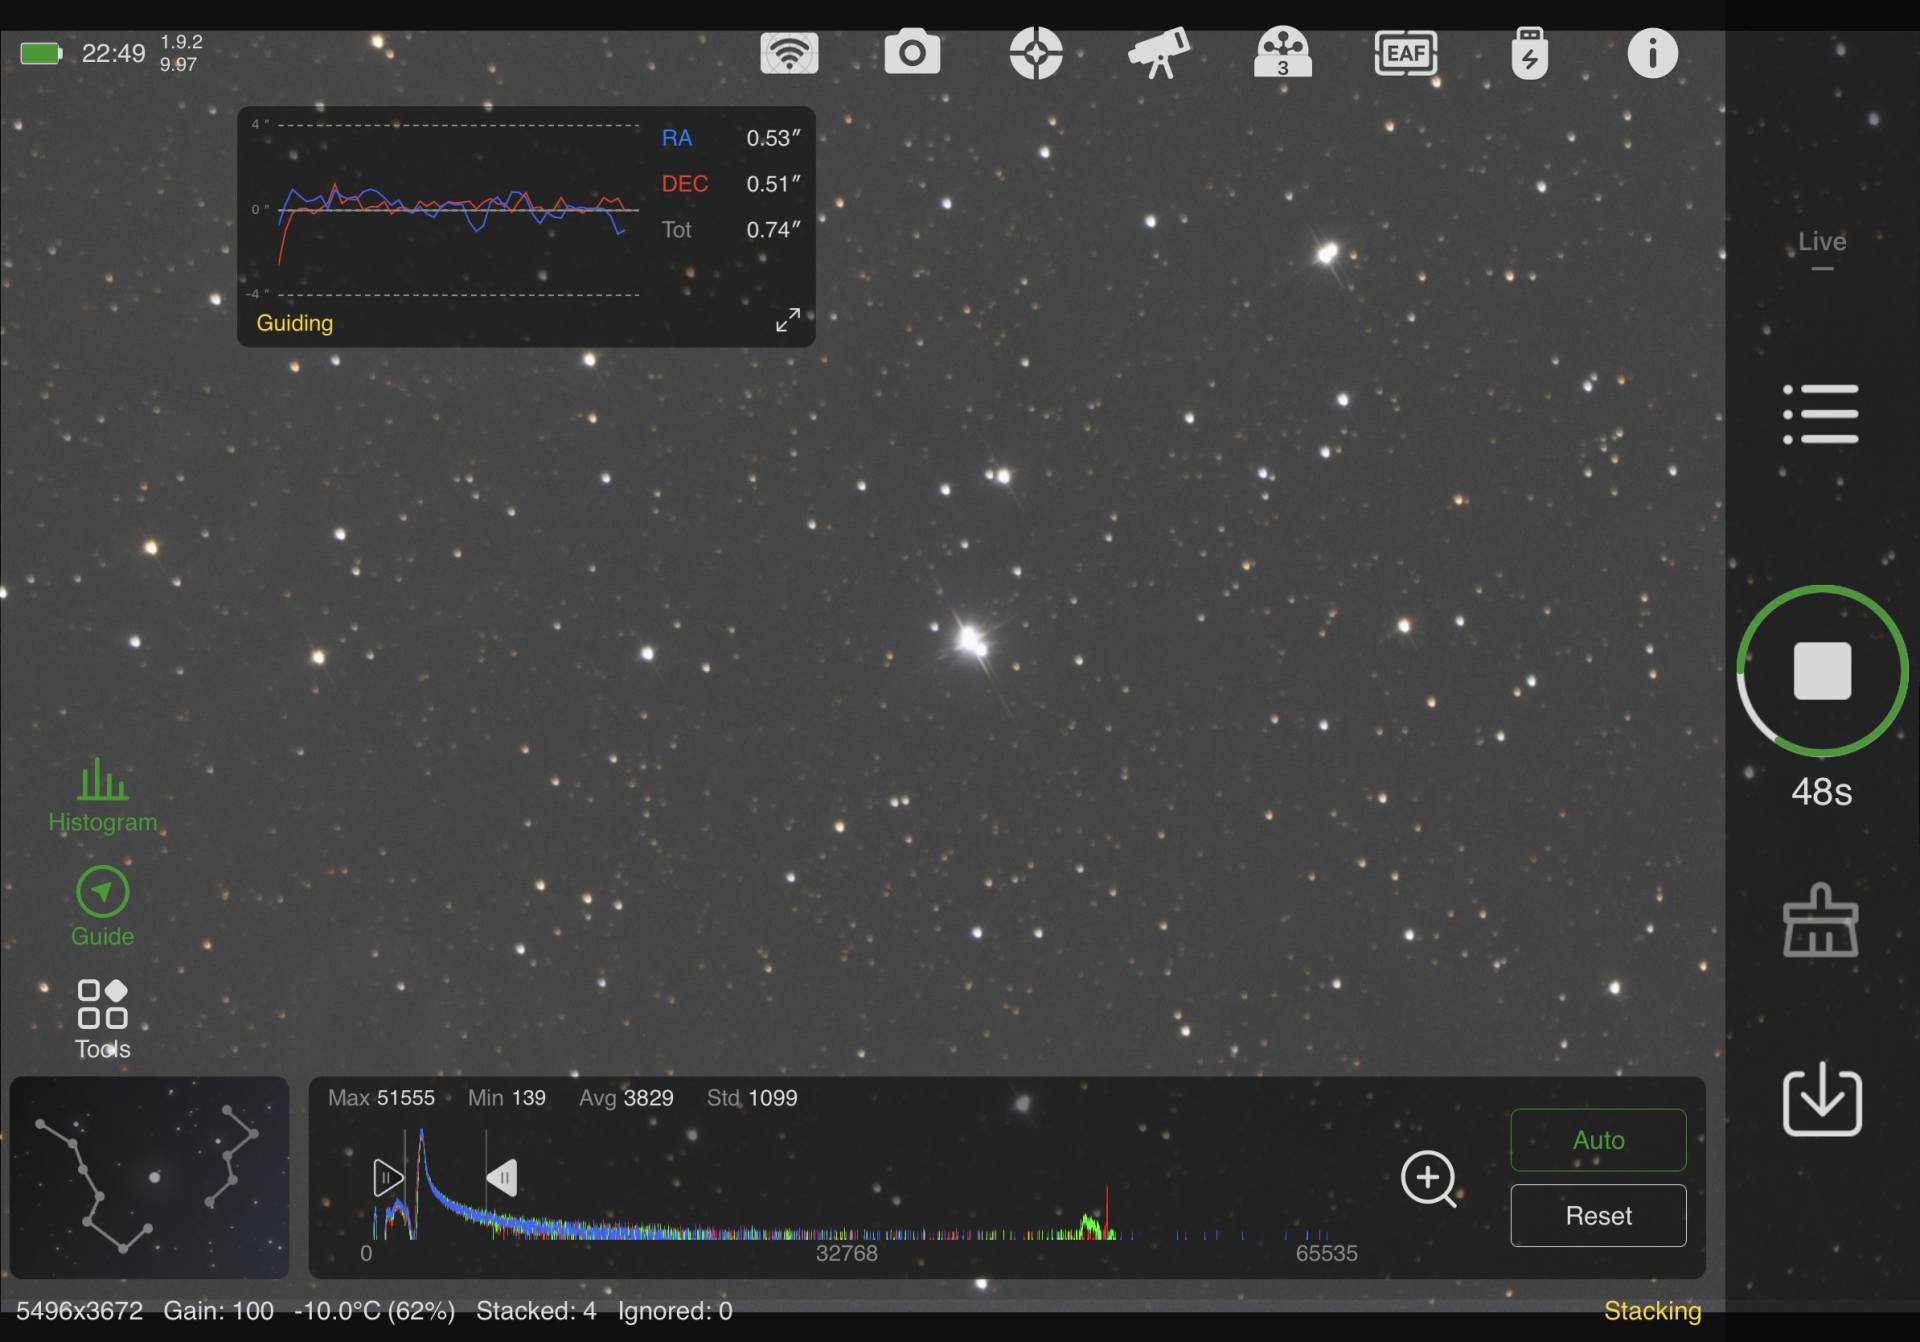Click the Avg 3829 histogram statistic

[626, 1098]
